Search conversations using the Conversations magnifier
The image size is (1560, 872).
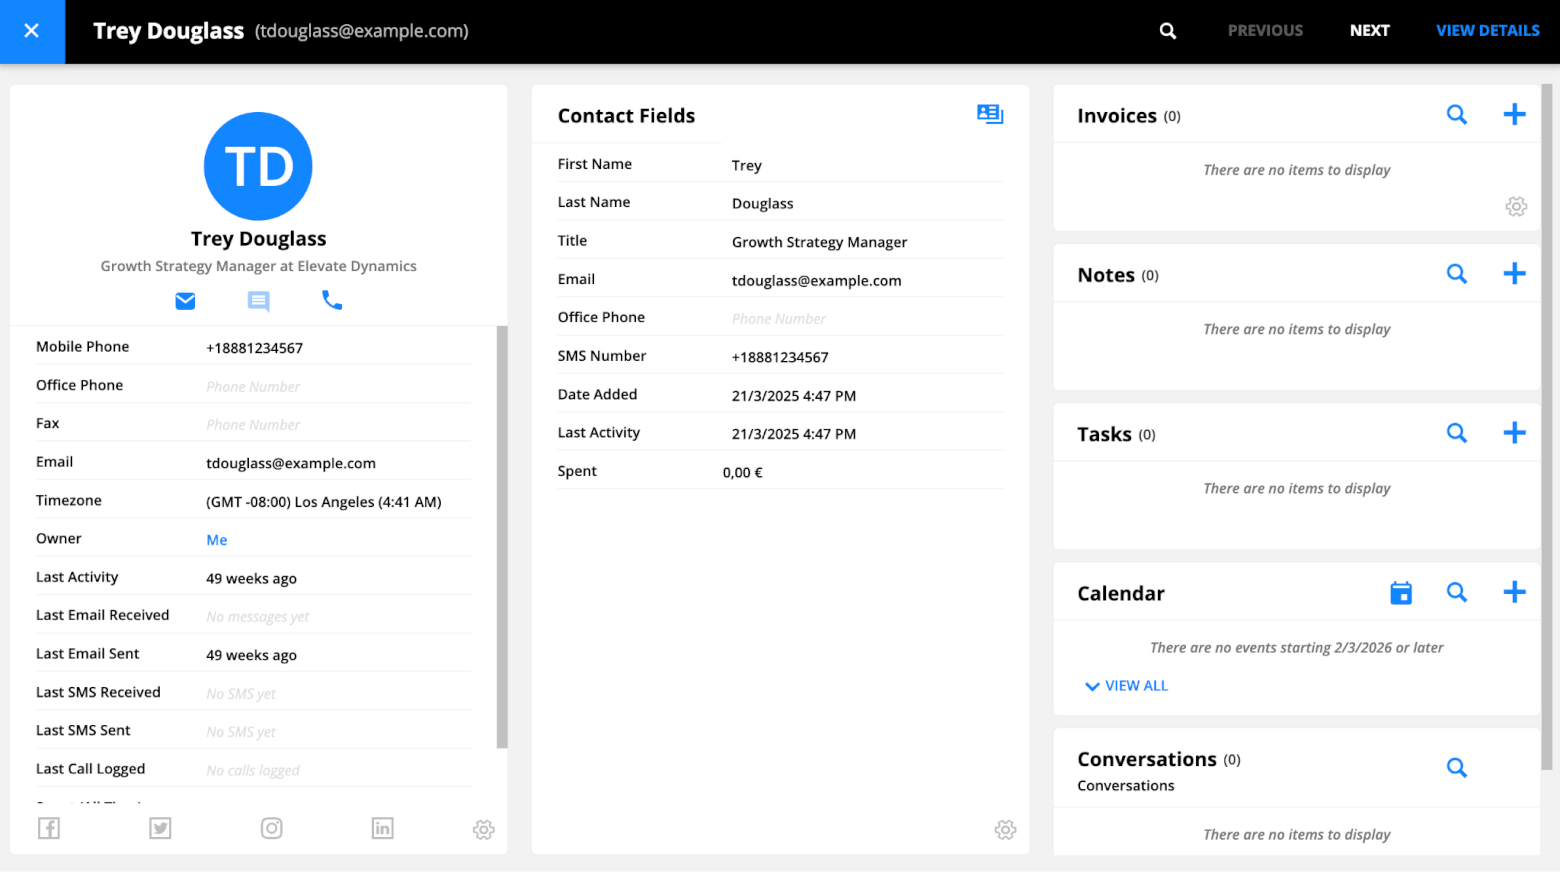pyautogui.click(x=1456, y=767)
